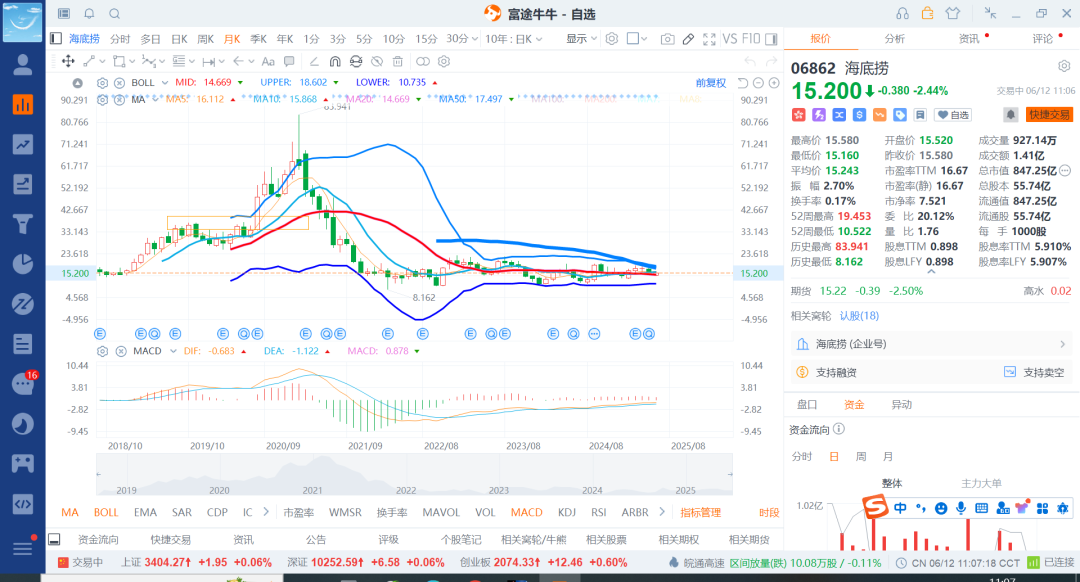Select the text annotation Aa tool
1080x582 pixels.
[267, 61]
